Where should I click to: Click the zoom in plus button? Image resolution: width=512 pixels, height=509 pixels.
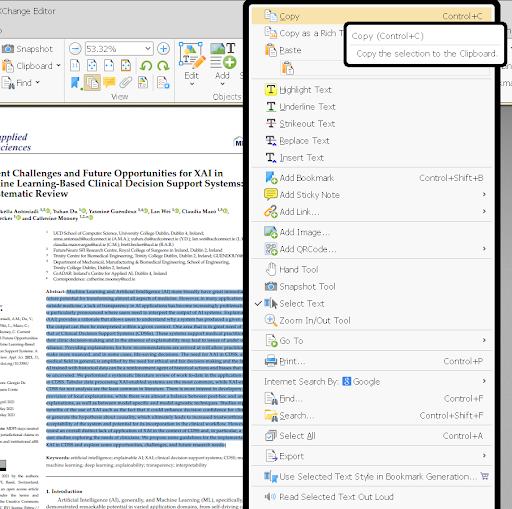(163, 49)
